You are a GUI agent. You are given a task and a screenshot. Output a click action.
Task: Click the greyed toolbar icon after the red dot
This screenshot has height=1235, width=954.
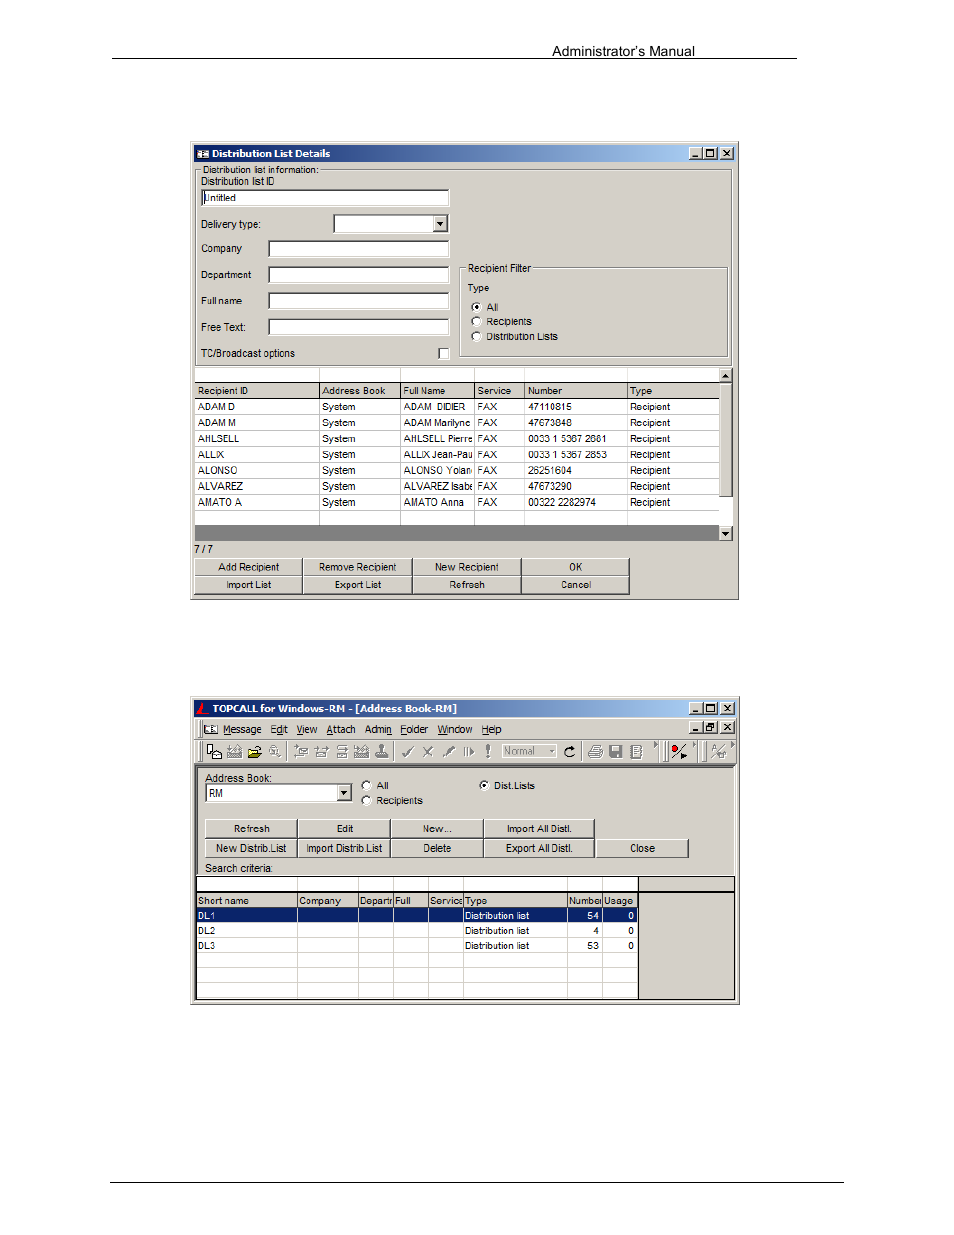coord(718,751)
